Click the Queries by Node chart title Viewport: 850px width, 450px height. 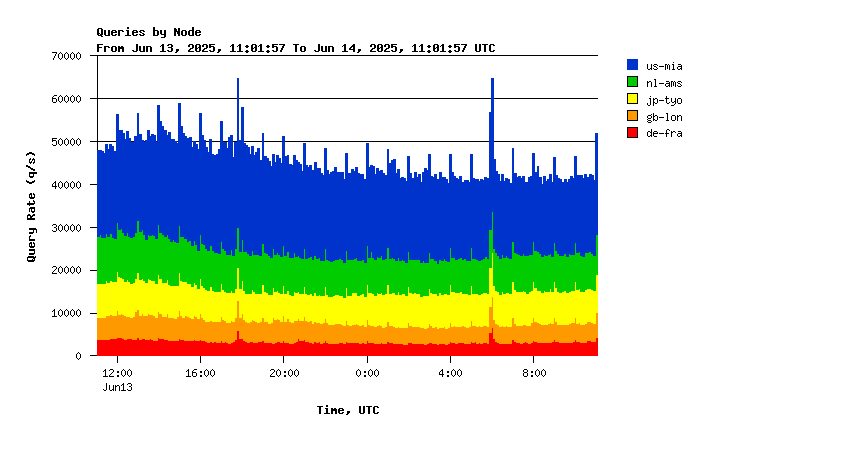pyautogui.click(x=149, y=33)
